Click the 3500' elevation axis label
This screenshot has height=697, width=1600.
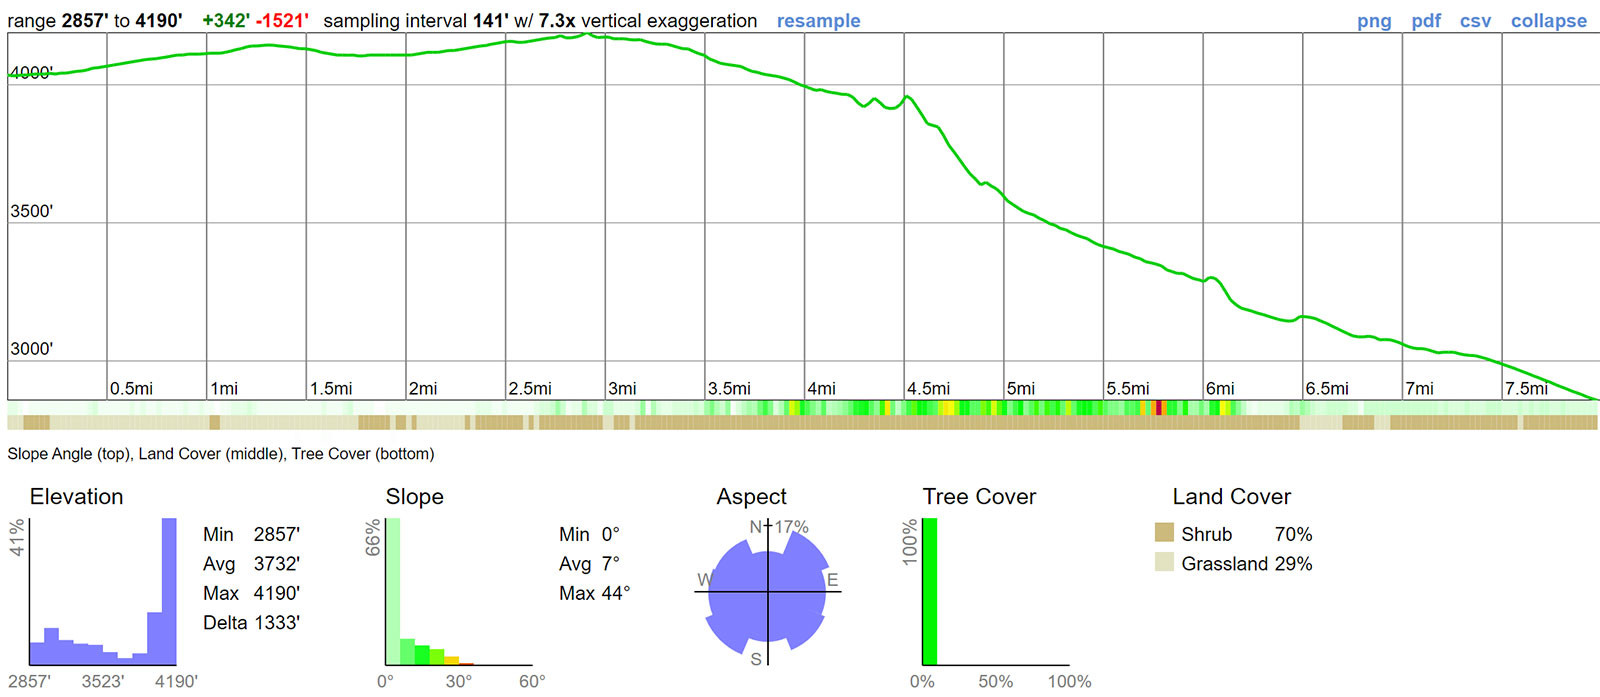pos(31,211)
